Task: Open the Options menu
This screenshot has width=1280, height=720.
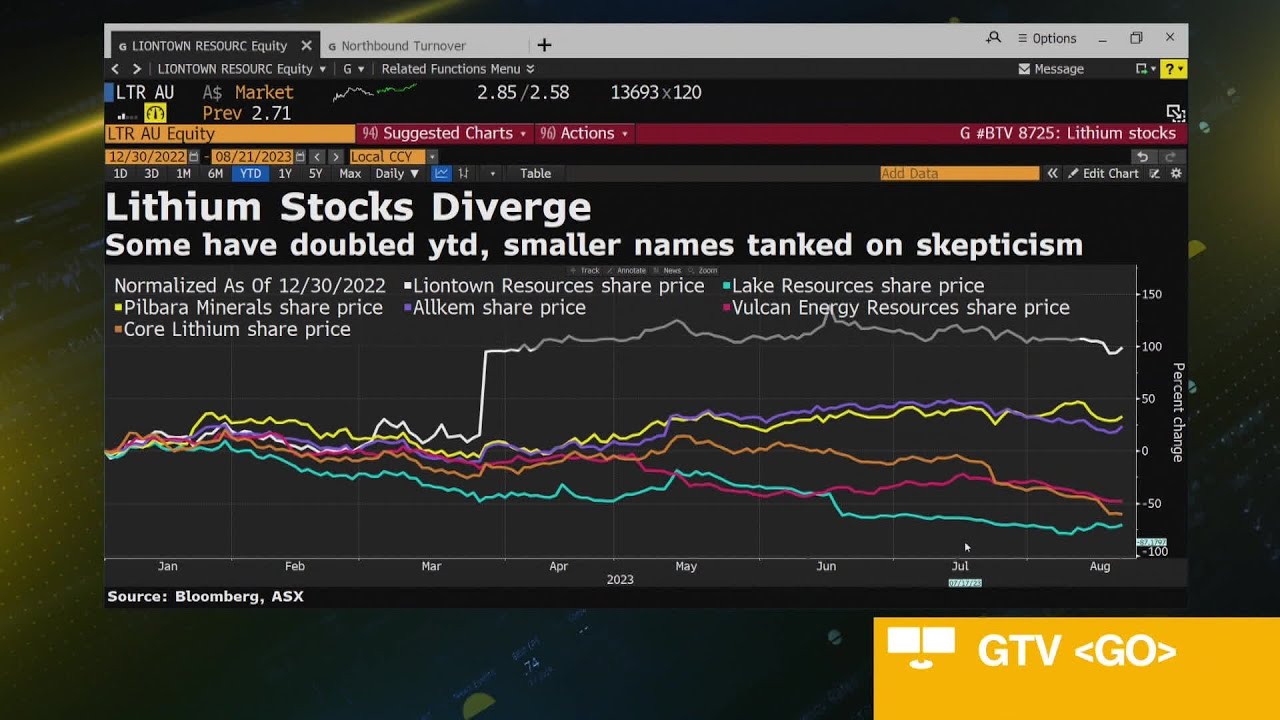Action: coord(1047,38)
